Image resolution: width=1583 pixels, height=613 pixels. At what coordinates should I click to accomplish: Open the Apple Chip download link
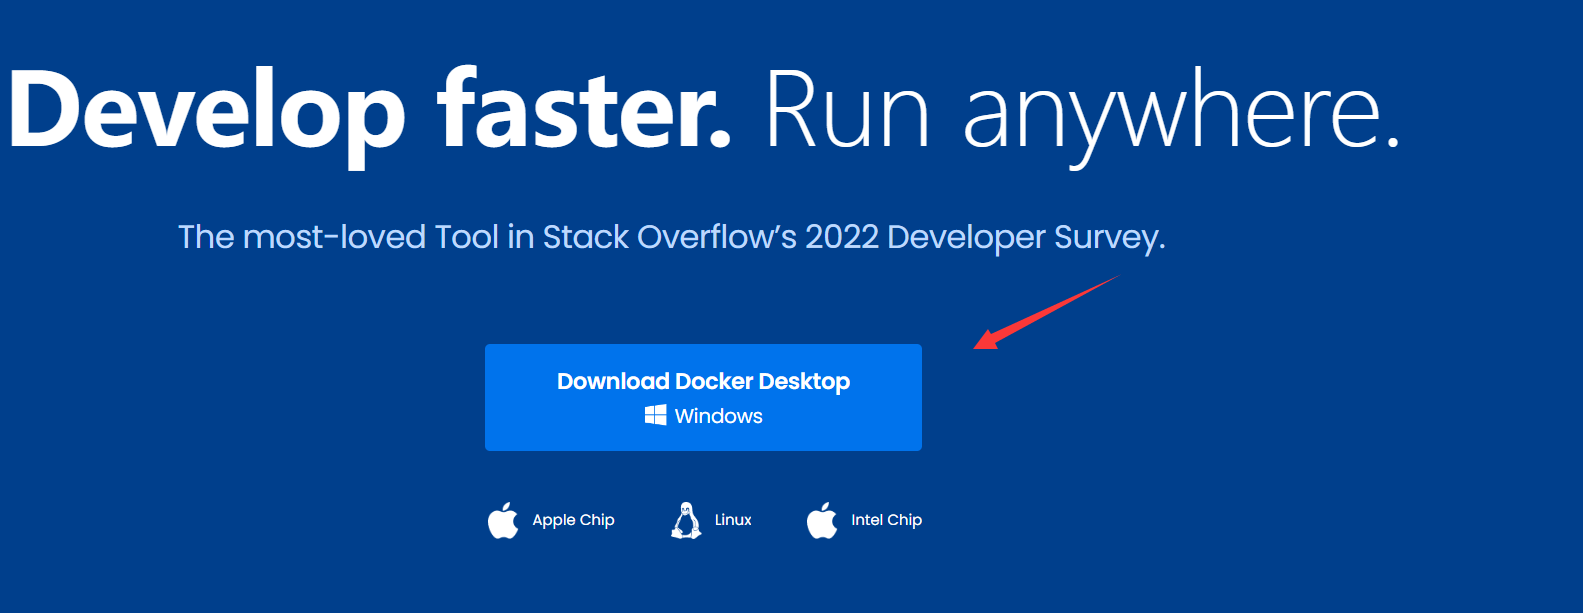573,520
